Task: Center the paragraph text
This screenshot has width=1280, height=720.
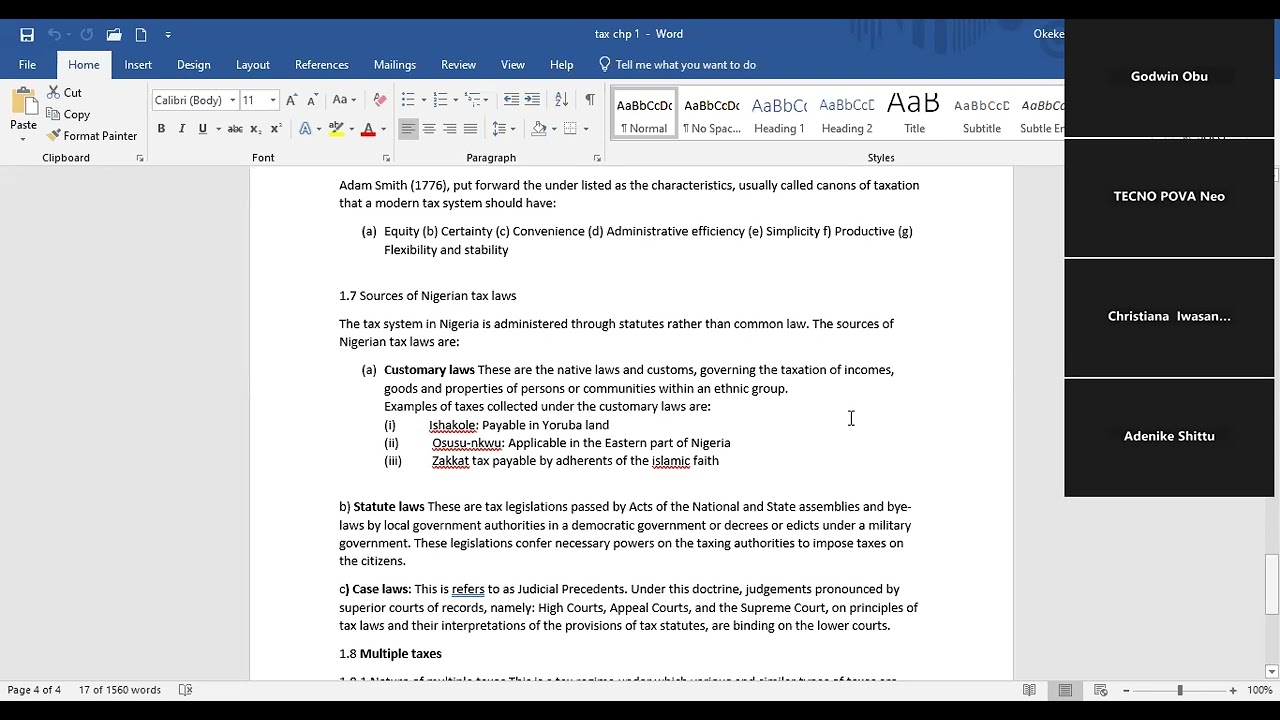Action: pos(429,129)
